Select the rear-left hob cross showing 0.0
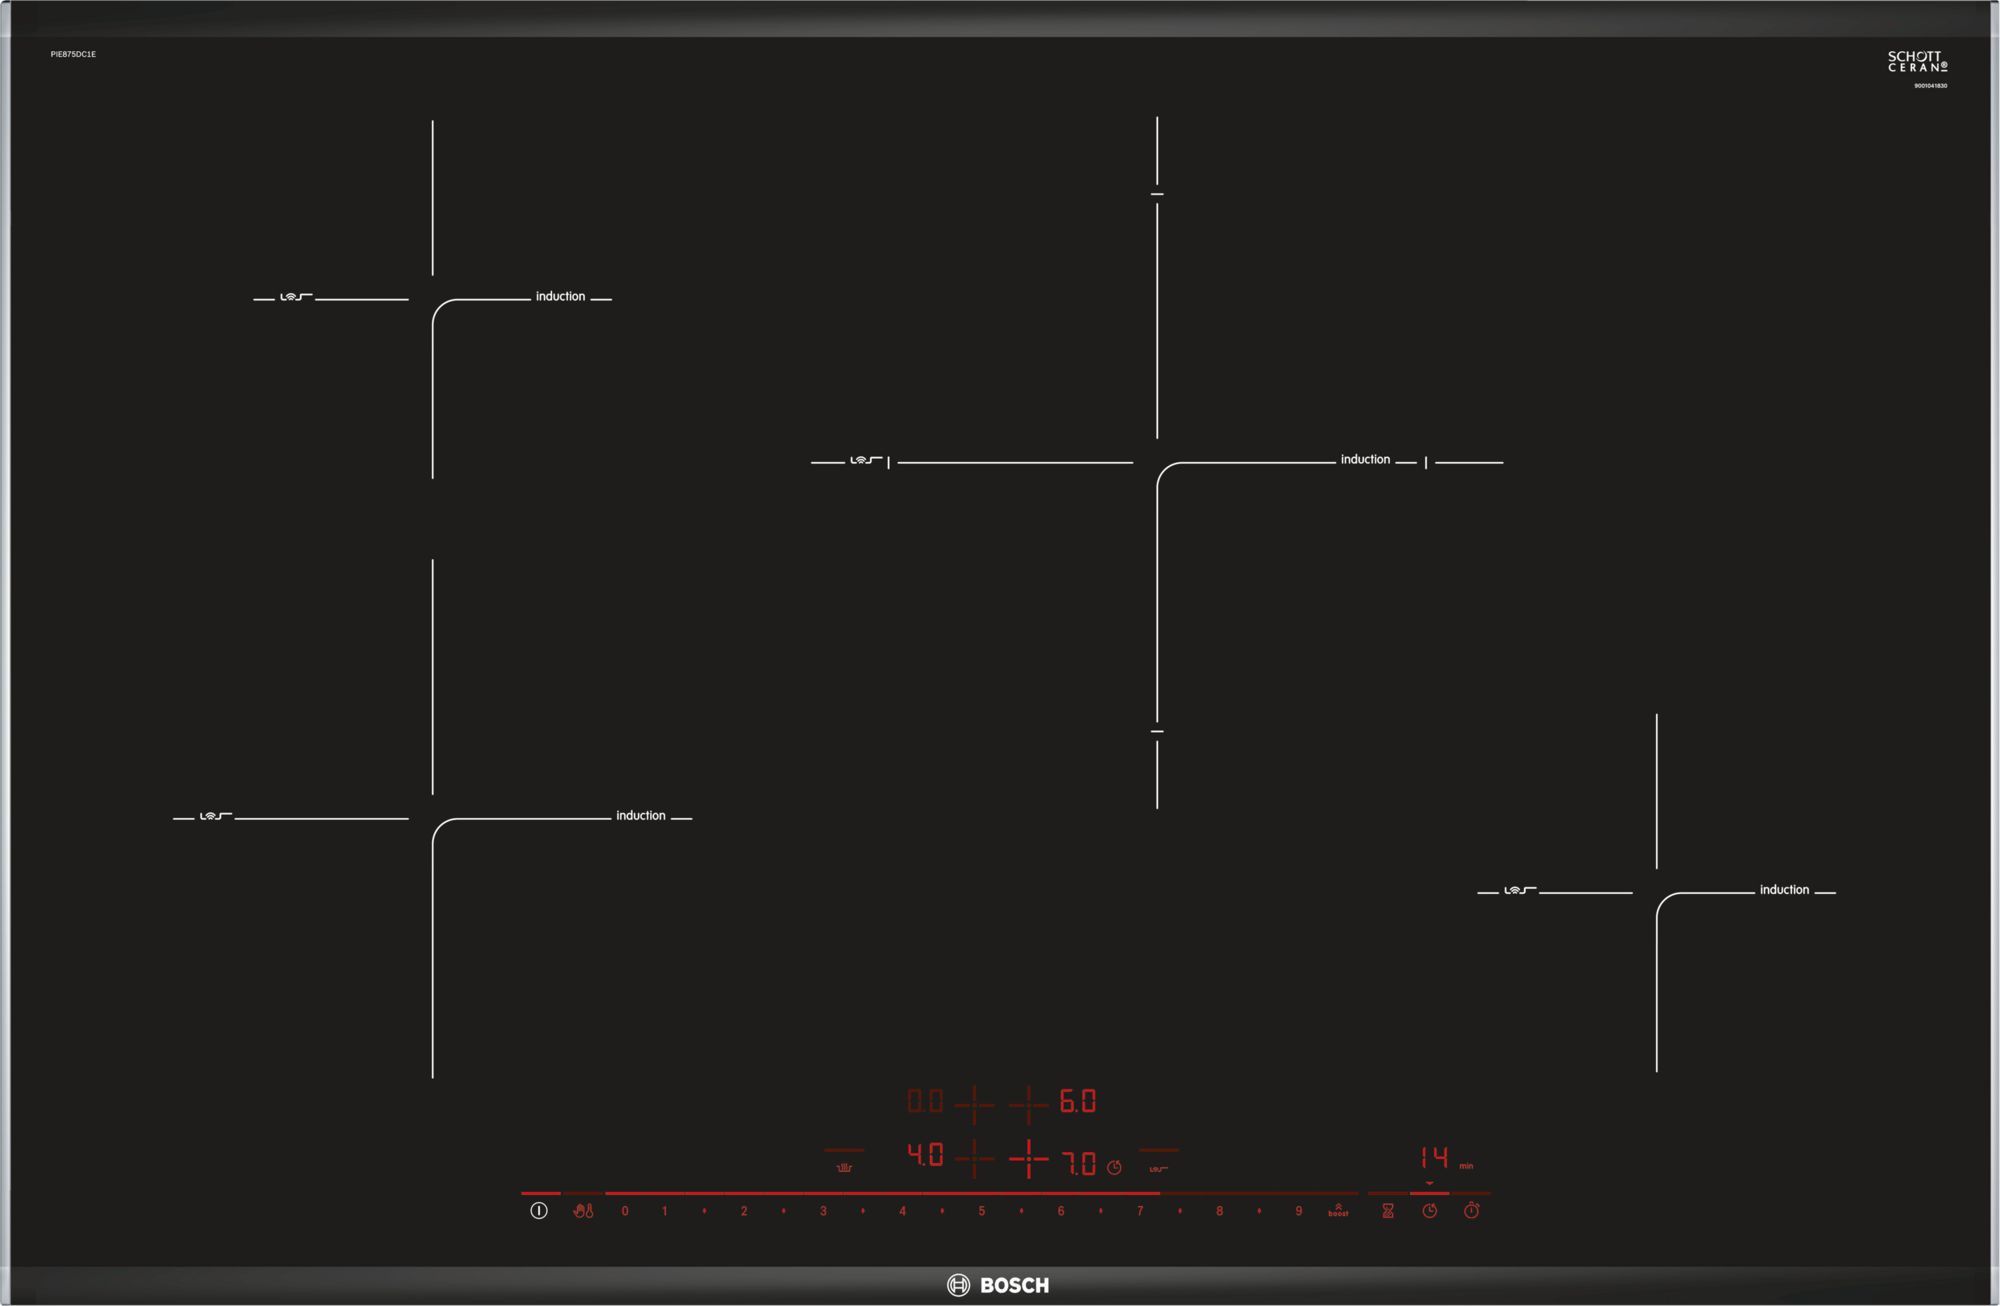The width and height of the screenshot is (2000, 1306). (x=974, y=1104)
